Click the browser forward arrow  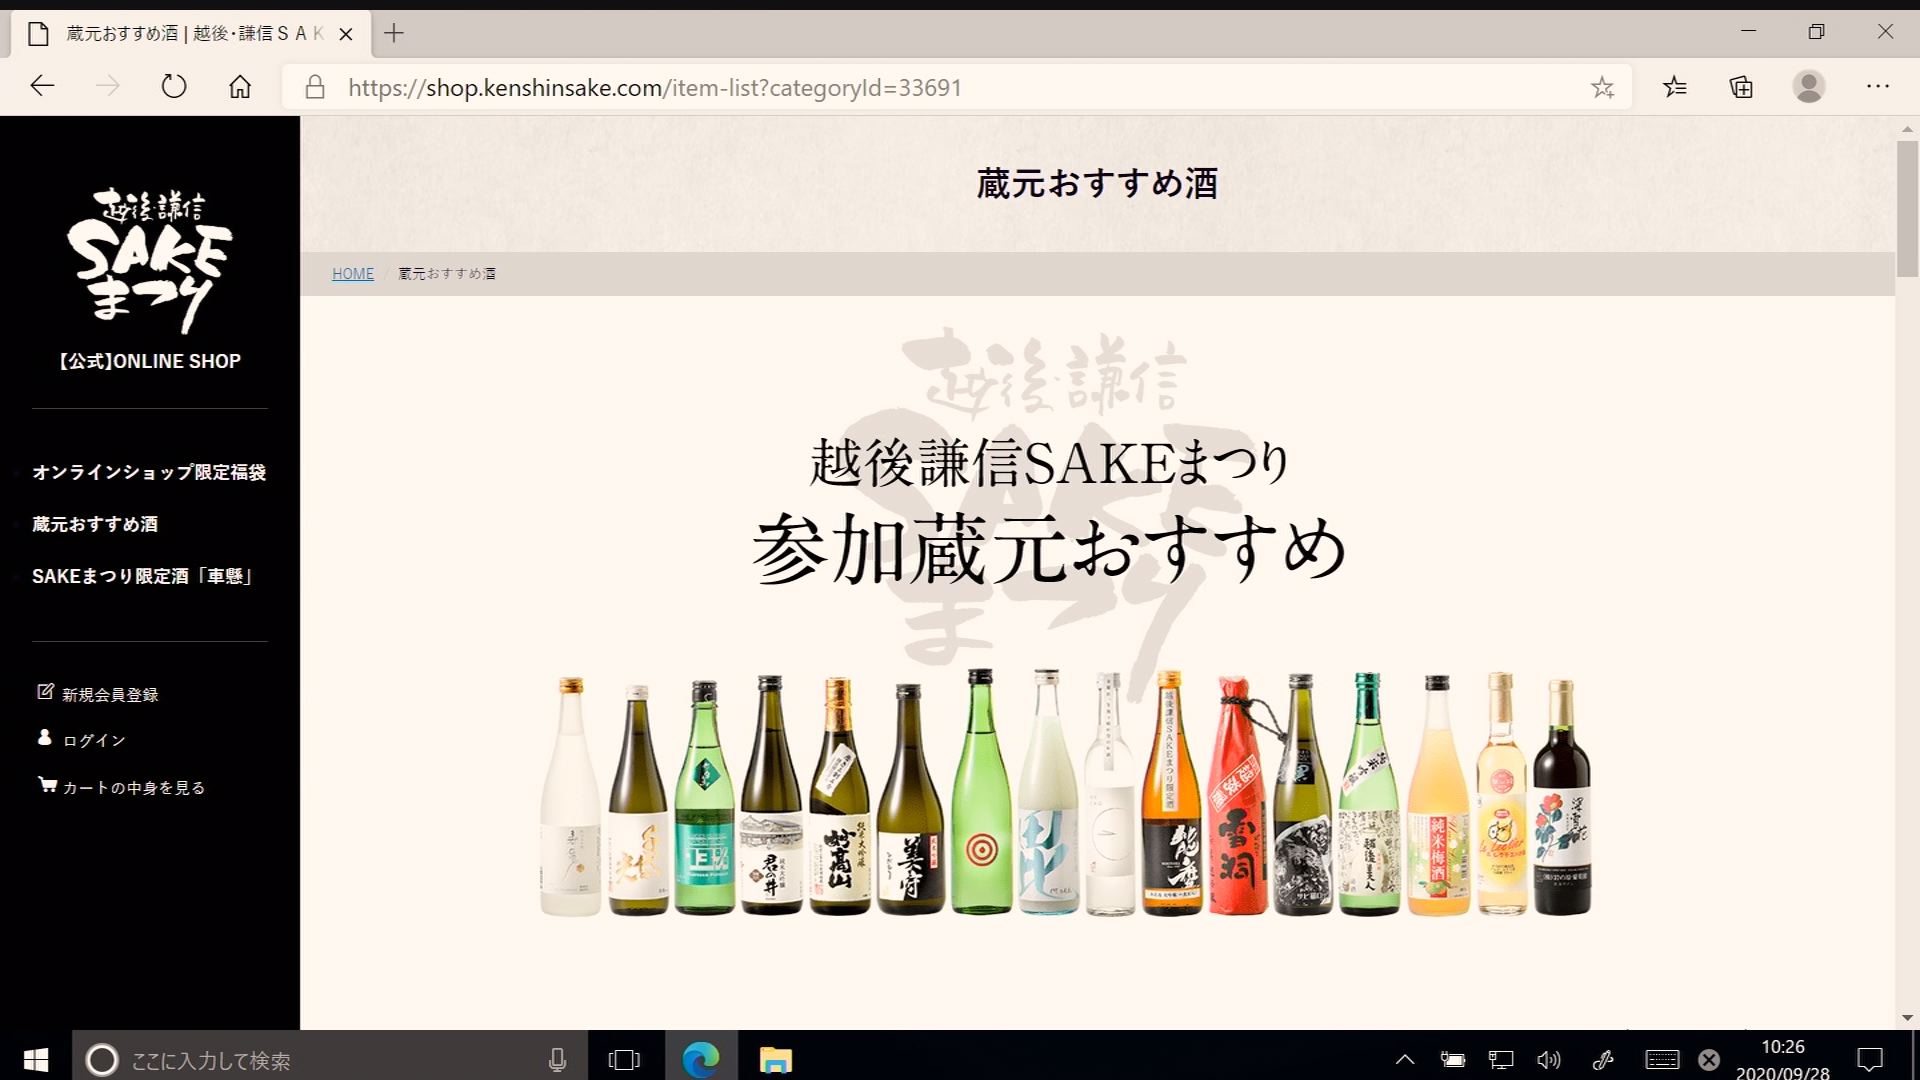(107, 87)
